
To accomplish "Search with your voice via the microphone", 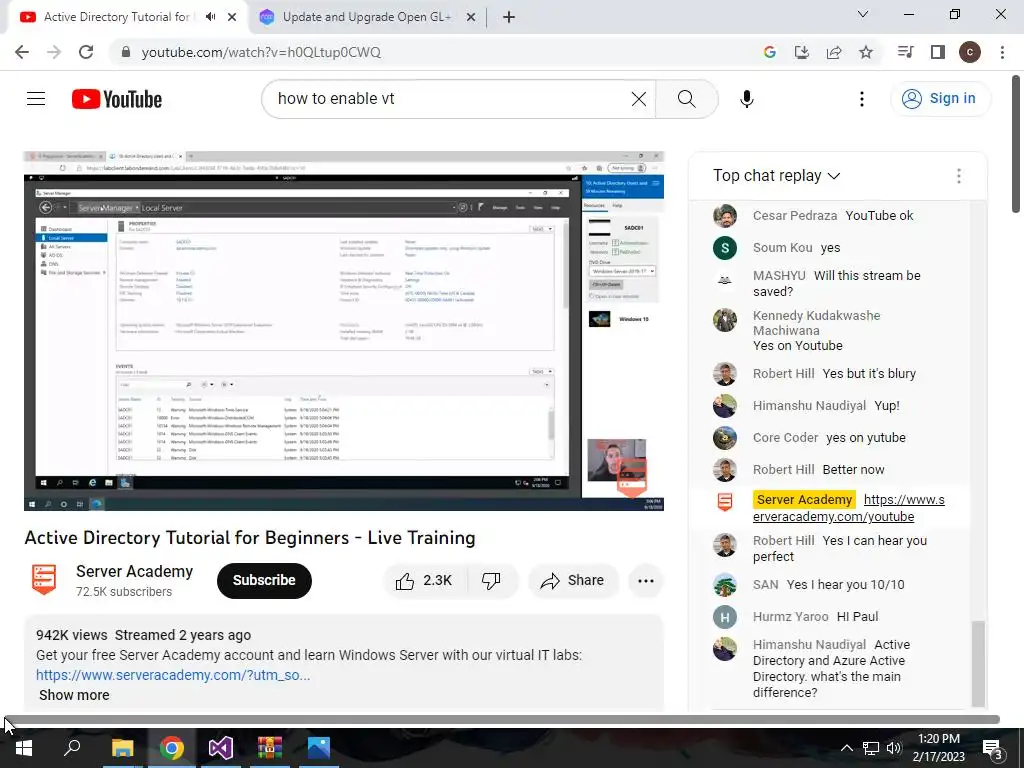I will (747, 99).
